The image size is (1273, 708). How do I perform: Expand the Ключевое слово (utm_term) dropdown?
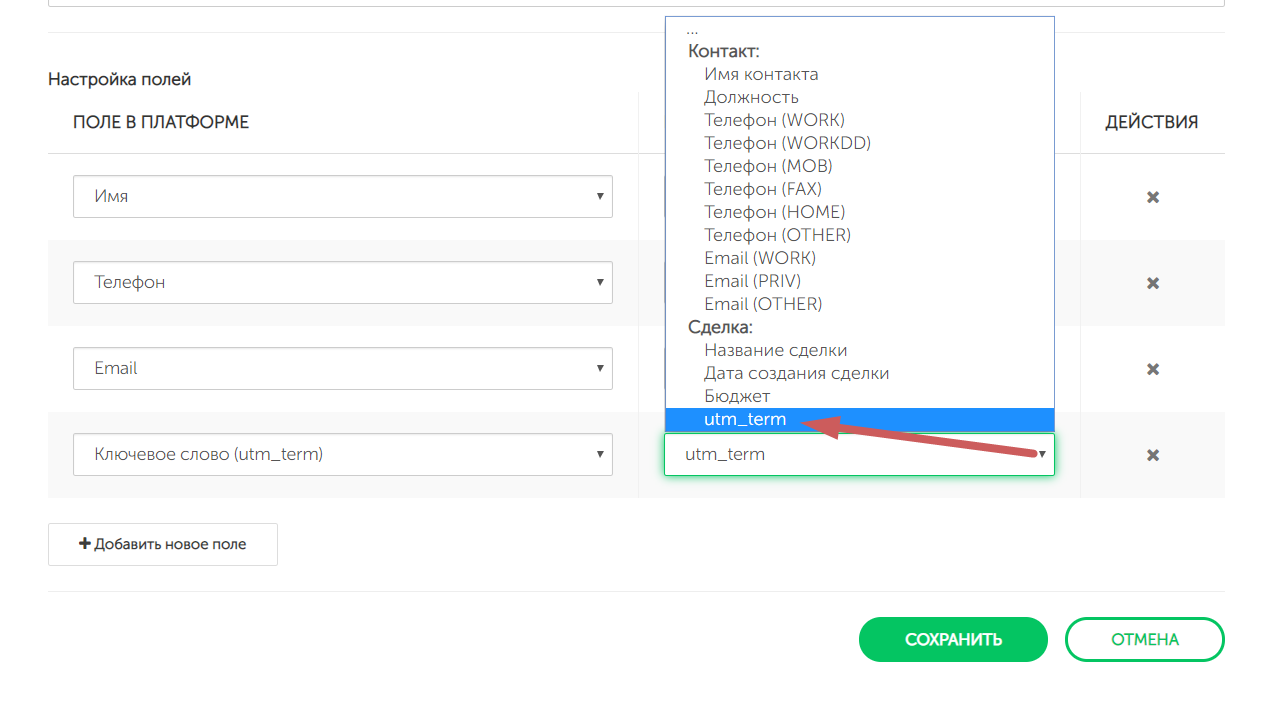[342, 455]
